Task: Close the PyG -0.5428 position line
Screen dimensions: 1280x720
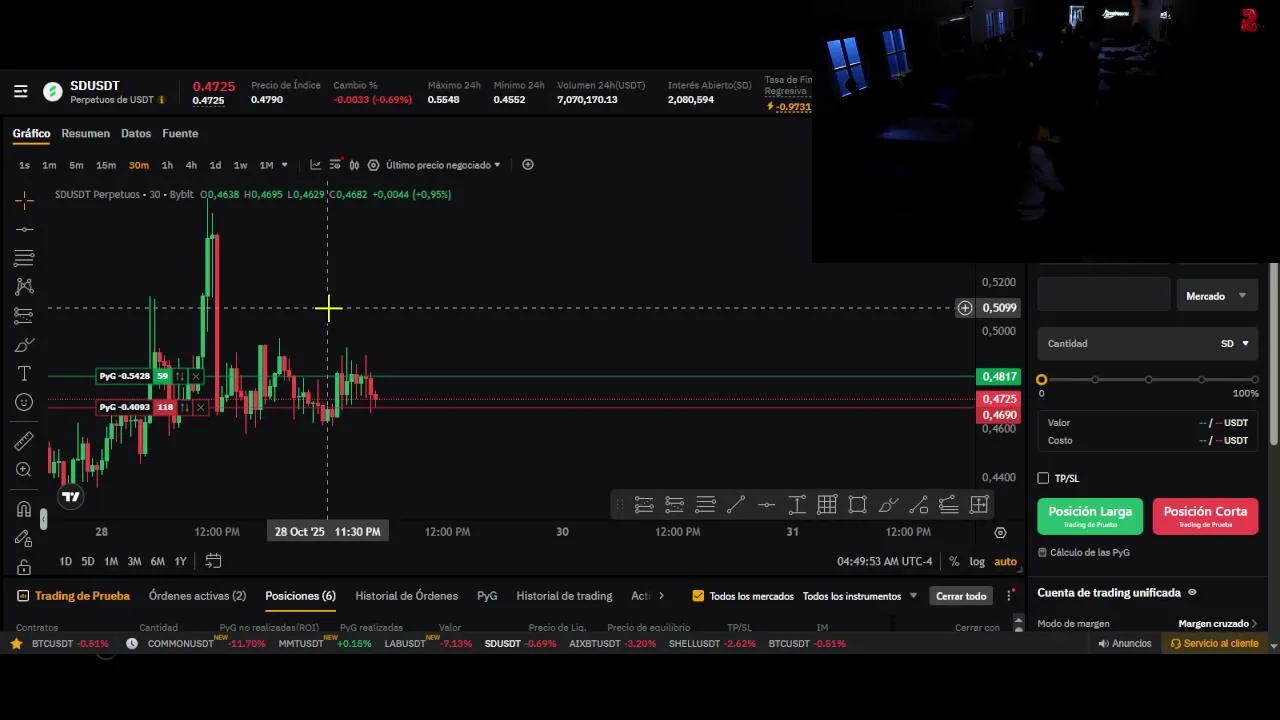Action: (196, 376)
